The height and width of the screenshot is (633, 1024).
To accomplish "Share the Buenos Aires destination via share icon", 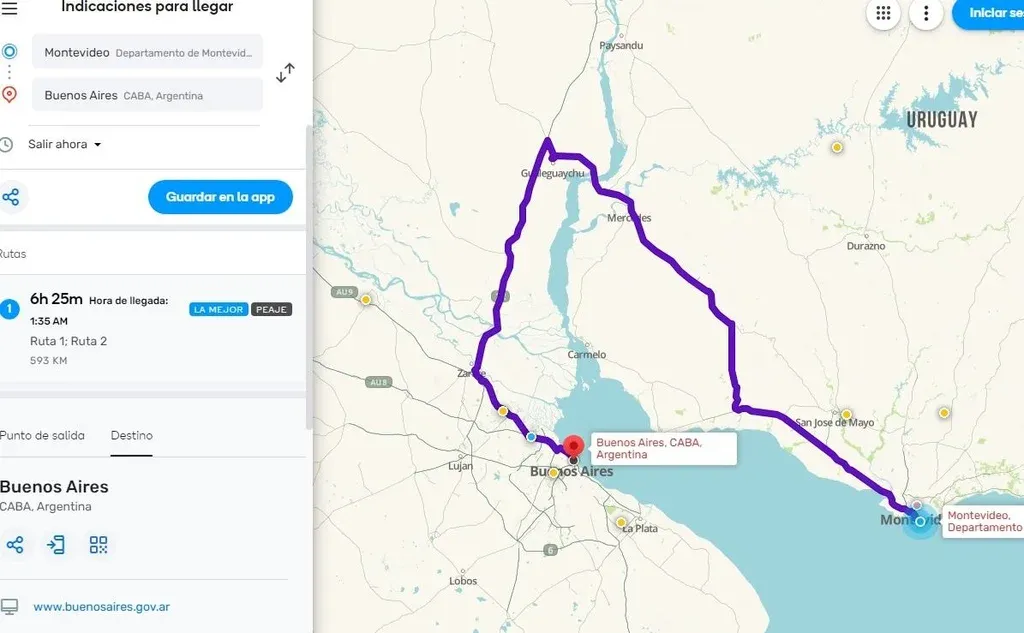I will [x=15, y=545].
